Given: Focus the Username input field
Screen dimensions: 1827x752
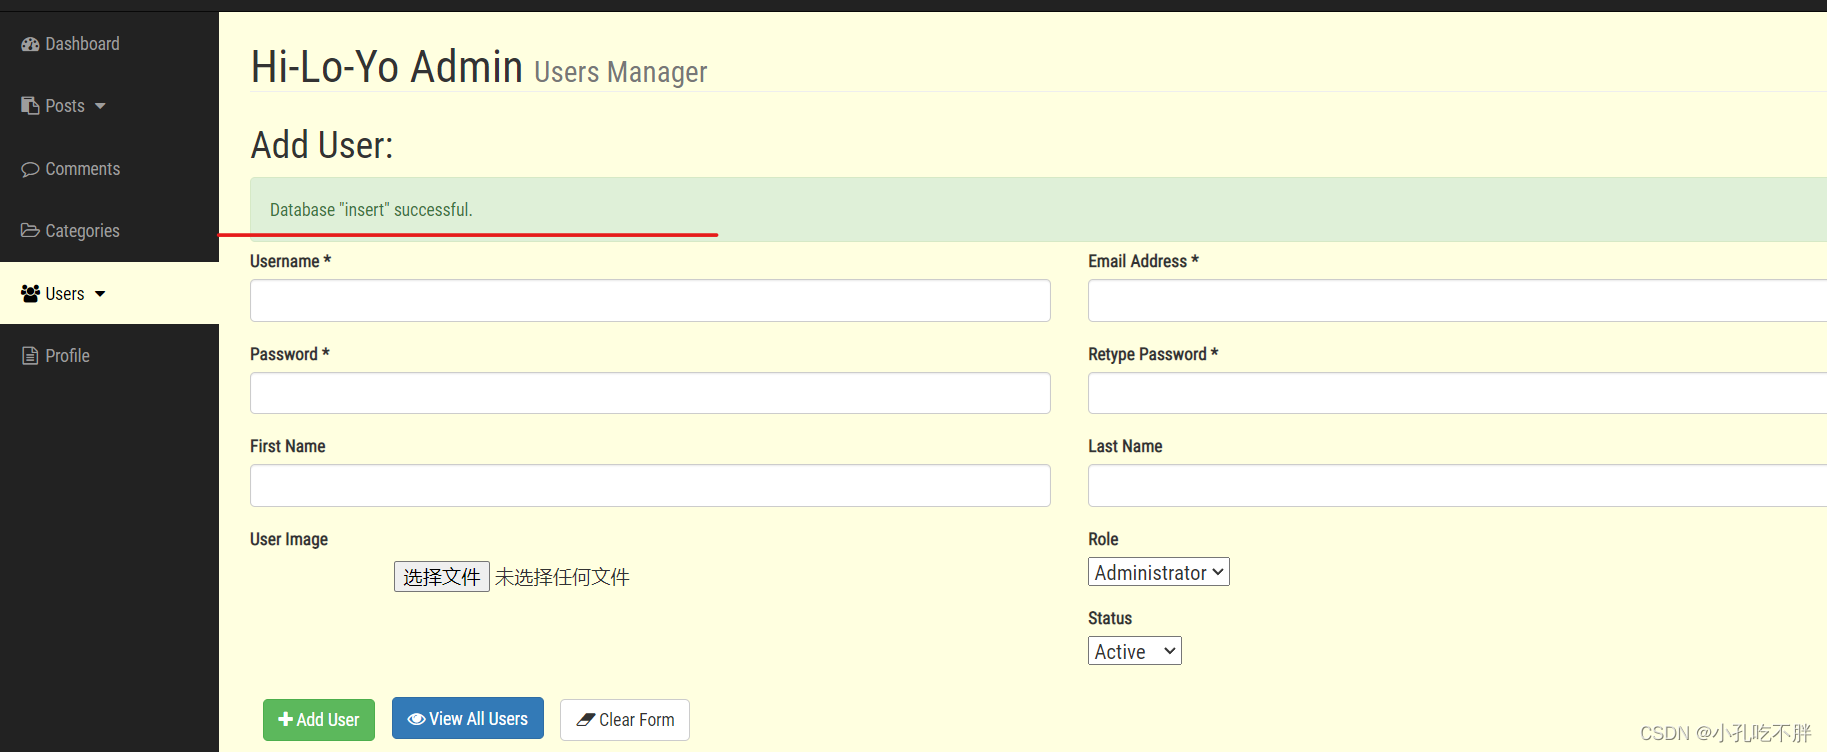Looking at the screenshot, I should click(650, 301).
